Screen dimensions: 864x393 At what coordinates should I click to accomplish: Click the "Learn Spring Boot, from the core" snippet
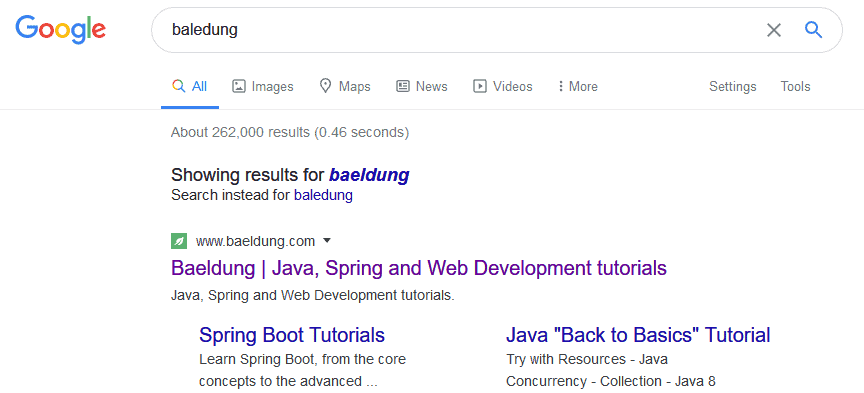(x=302, y=359)
